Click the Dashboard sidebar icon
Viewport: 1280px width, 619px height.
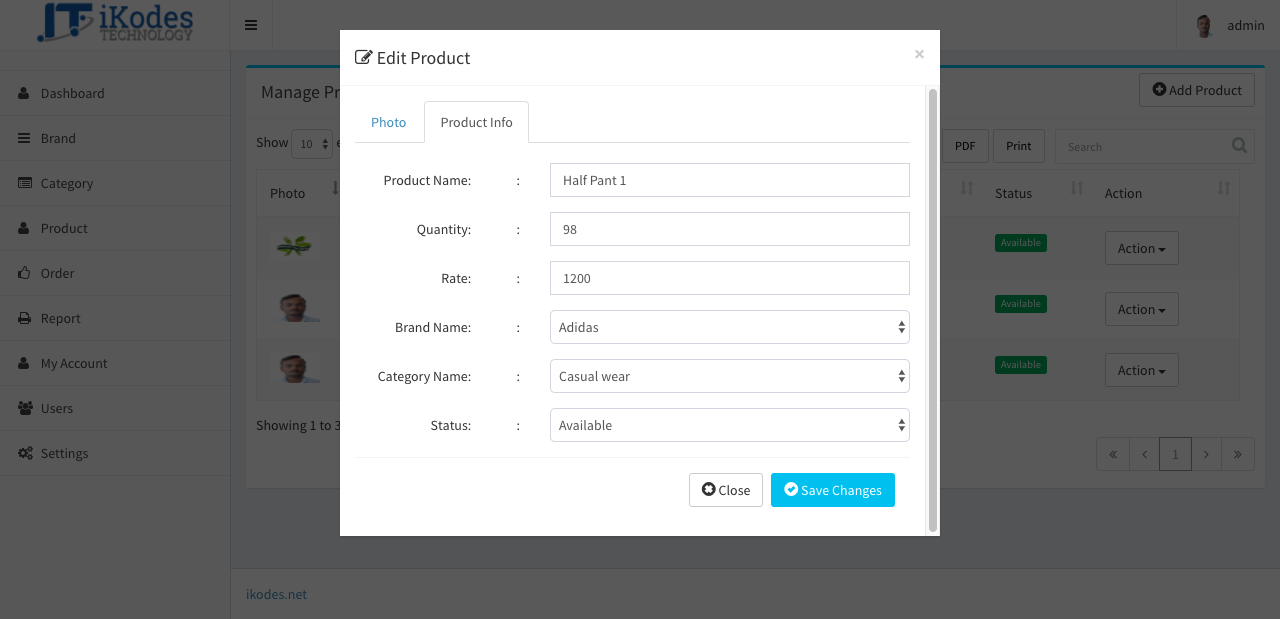coord(24,93)
